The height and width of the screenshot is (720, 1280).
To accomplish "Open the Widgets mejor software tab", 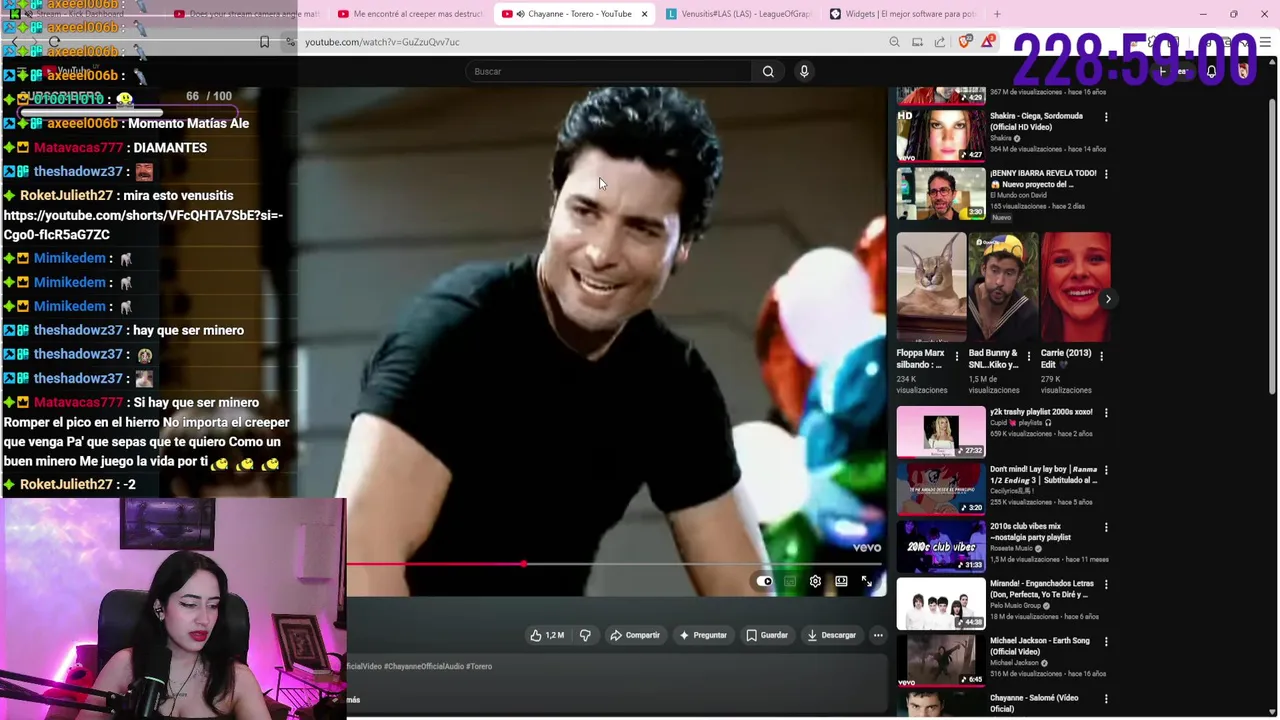I will tap(903, 14).
